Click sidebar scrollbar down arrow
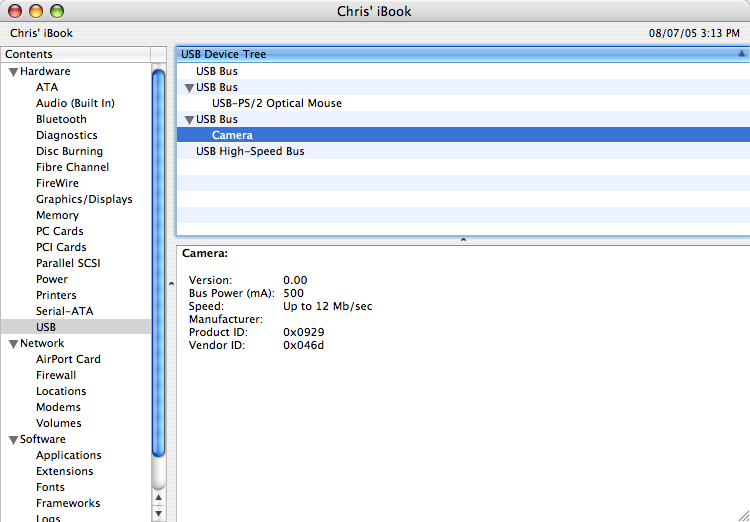 click(158, 513)
